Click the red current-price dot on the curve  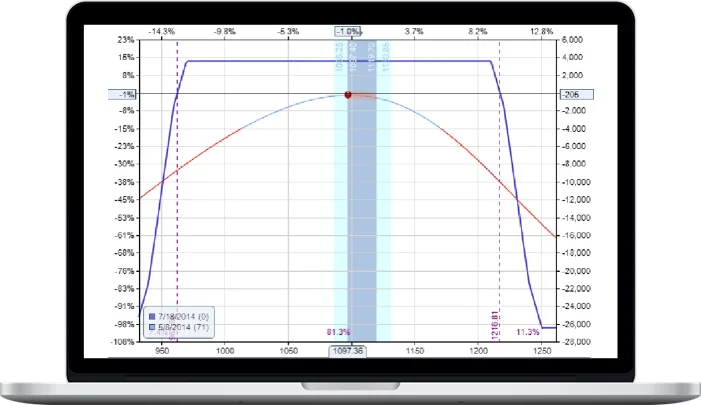click(x=348, y=94)
